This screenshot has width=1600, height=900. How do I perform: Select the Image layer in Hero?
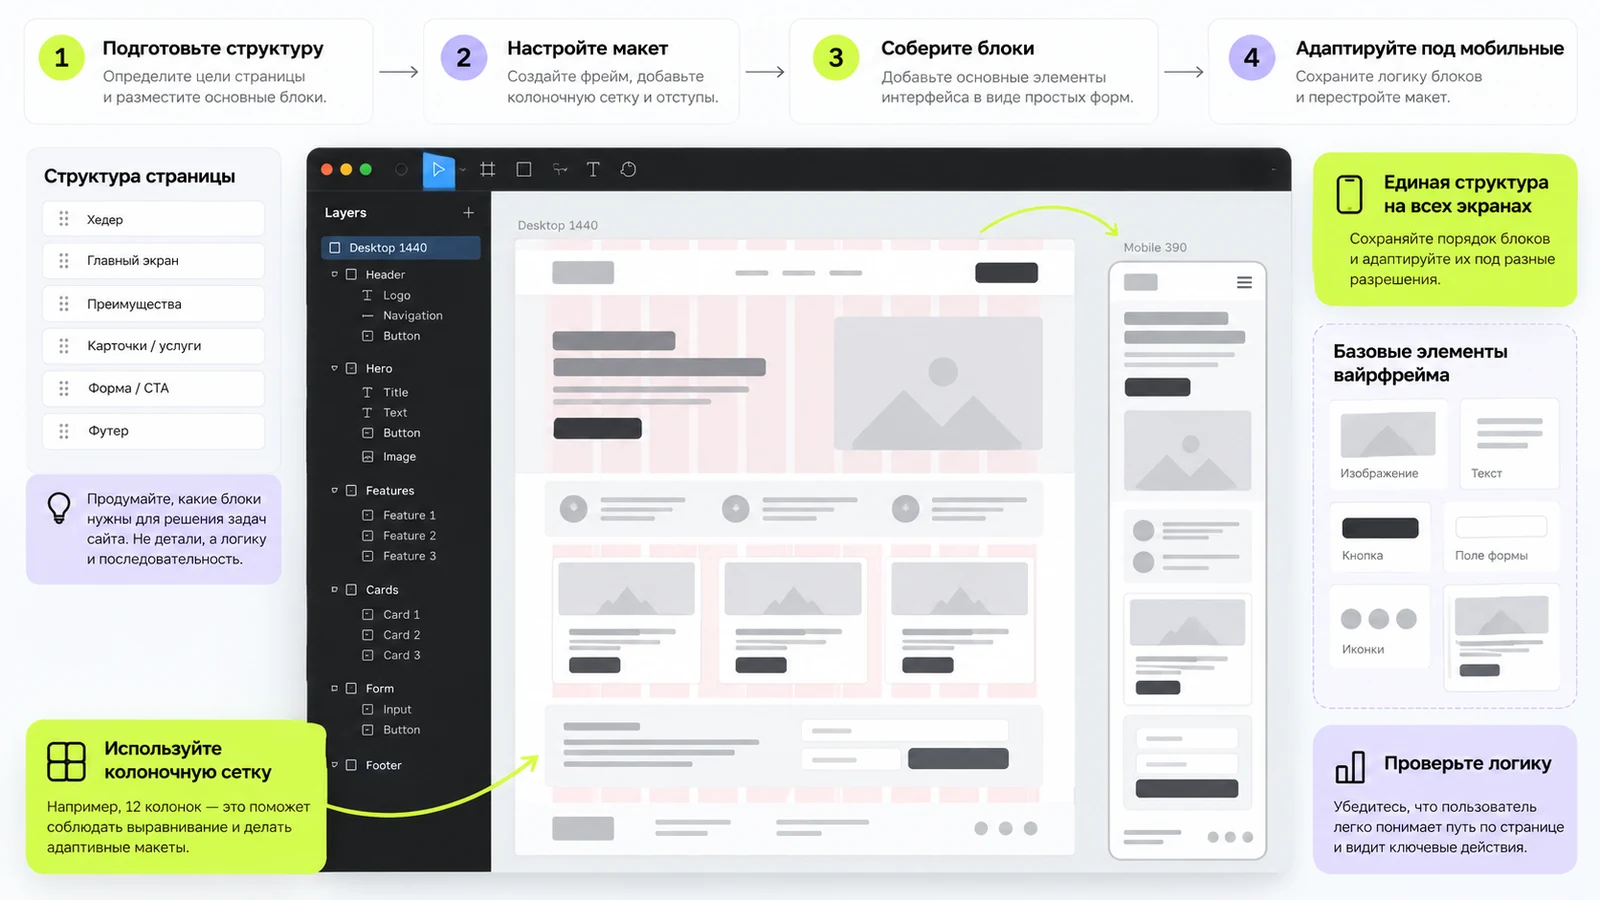pyautogui.click(x=389, y=457)
